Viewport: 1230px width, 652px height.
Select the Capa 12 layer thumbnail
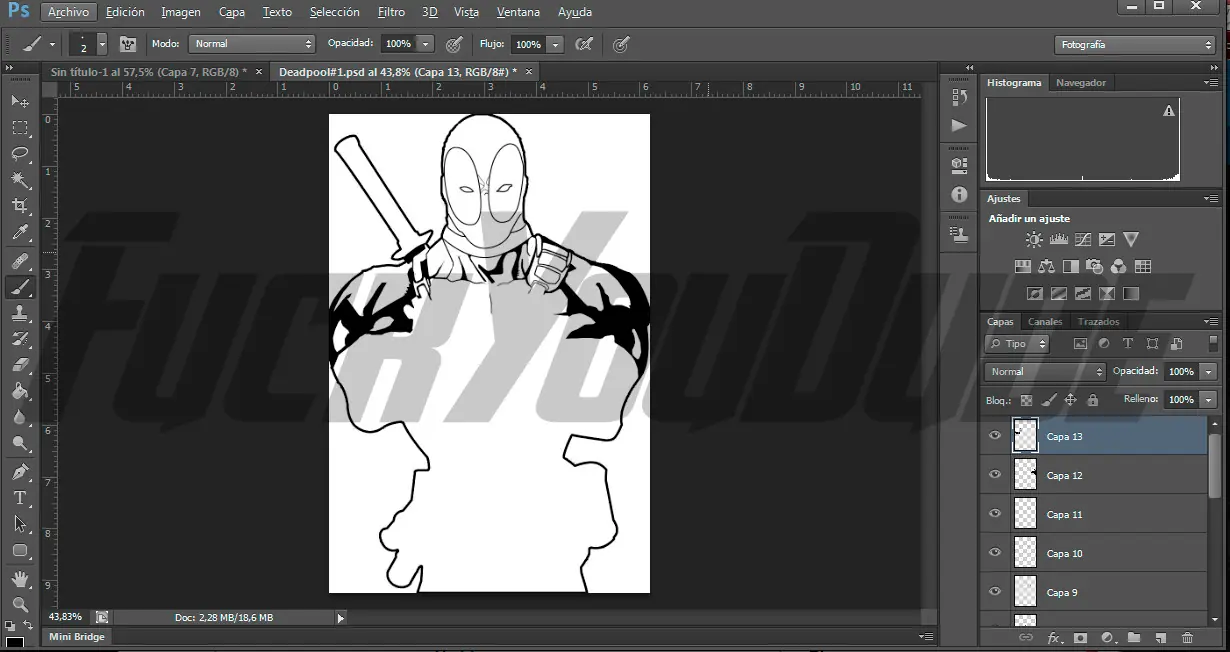[x=1025, y=475]
